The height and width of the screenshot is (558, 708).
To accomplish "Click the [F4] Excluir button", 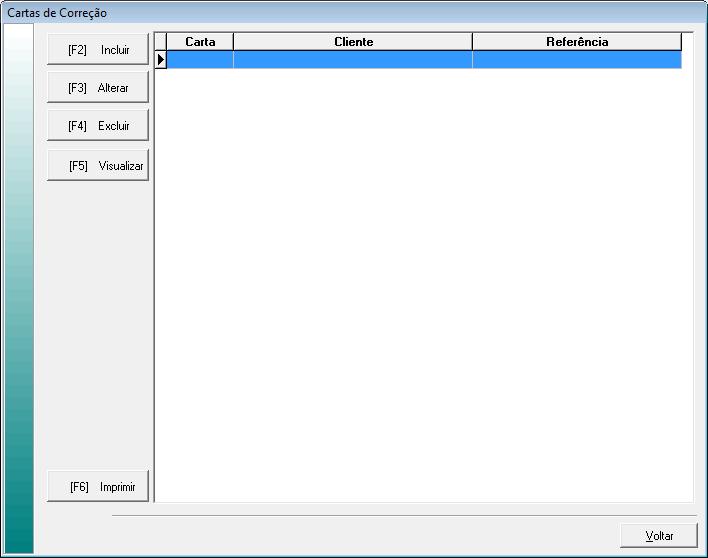I will point(98,126).
